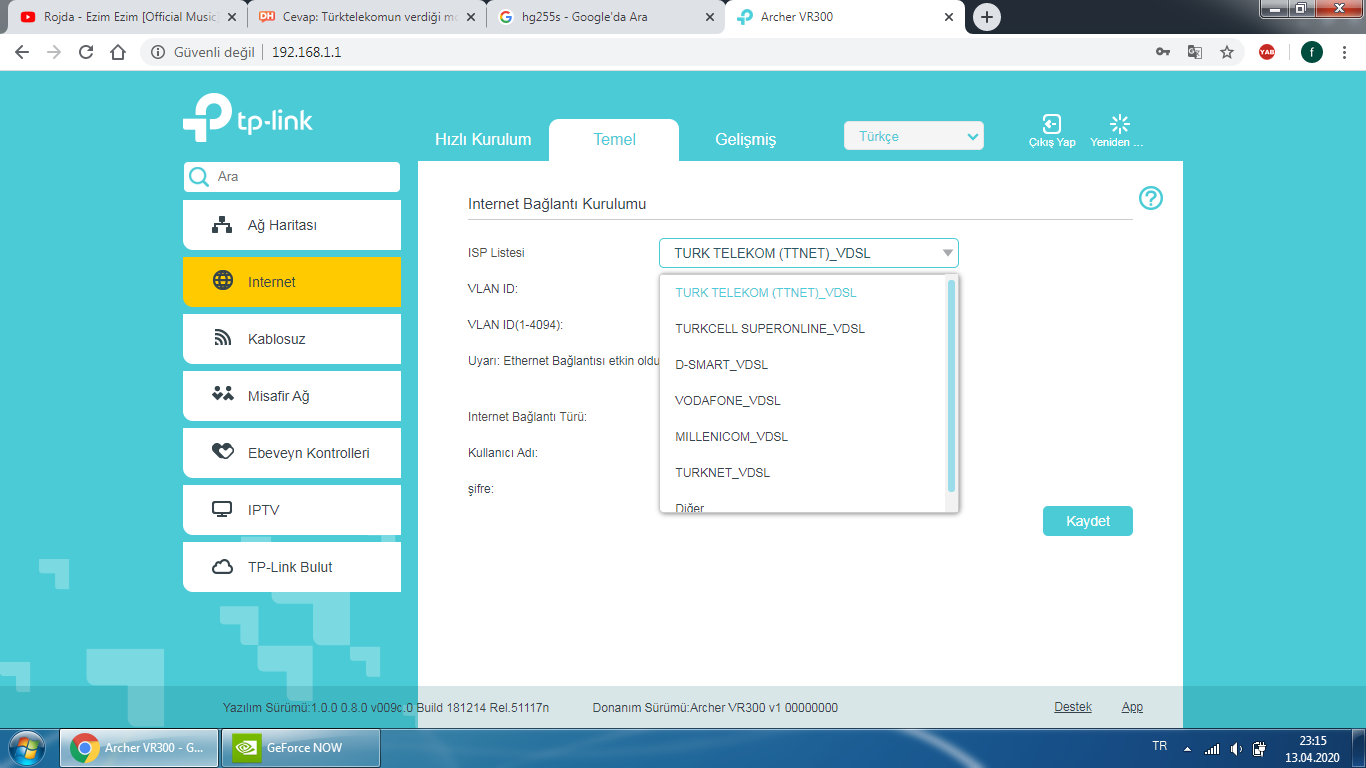This screenshot has width=1366, height=768.
Task: Show hidden tray icons arrow
Action: tap(1188, 748)
